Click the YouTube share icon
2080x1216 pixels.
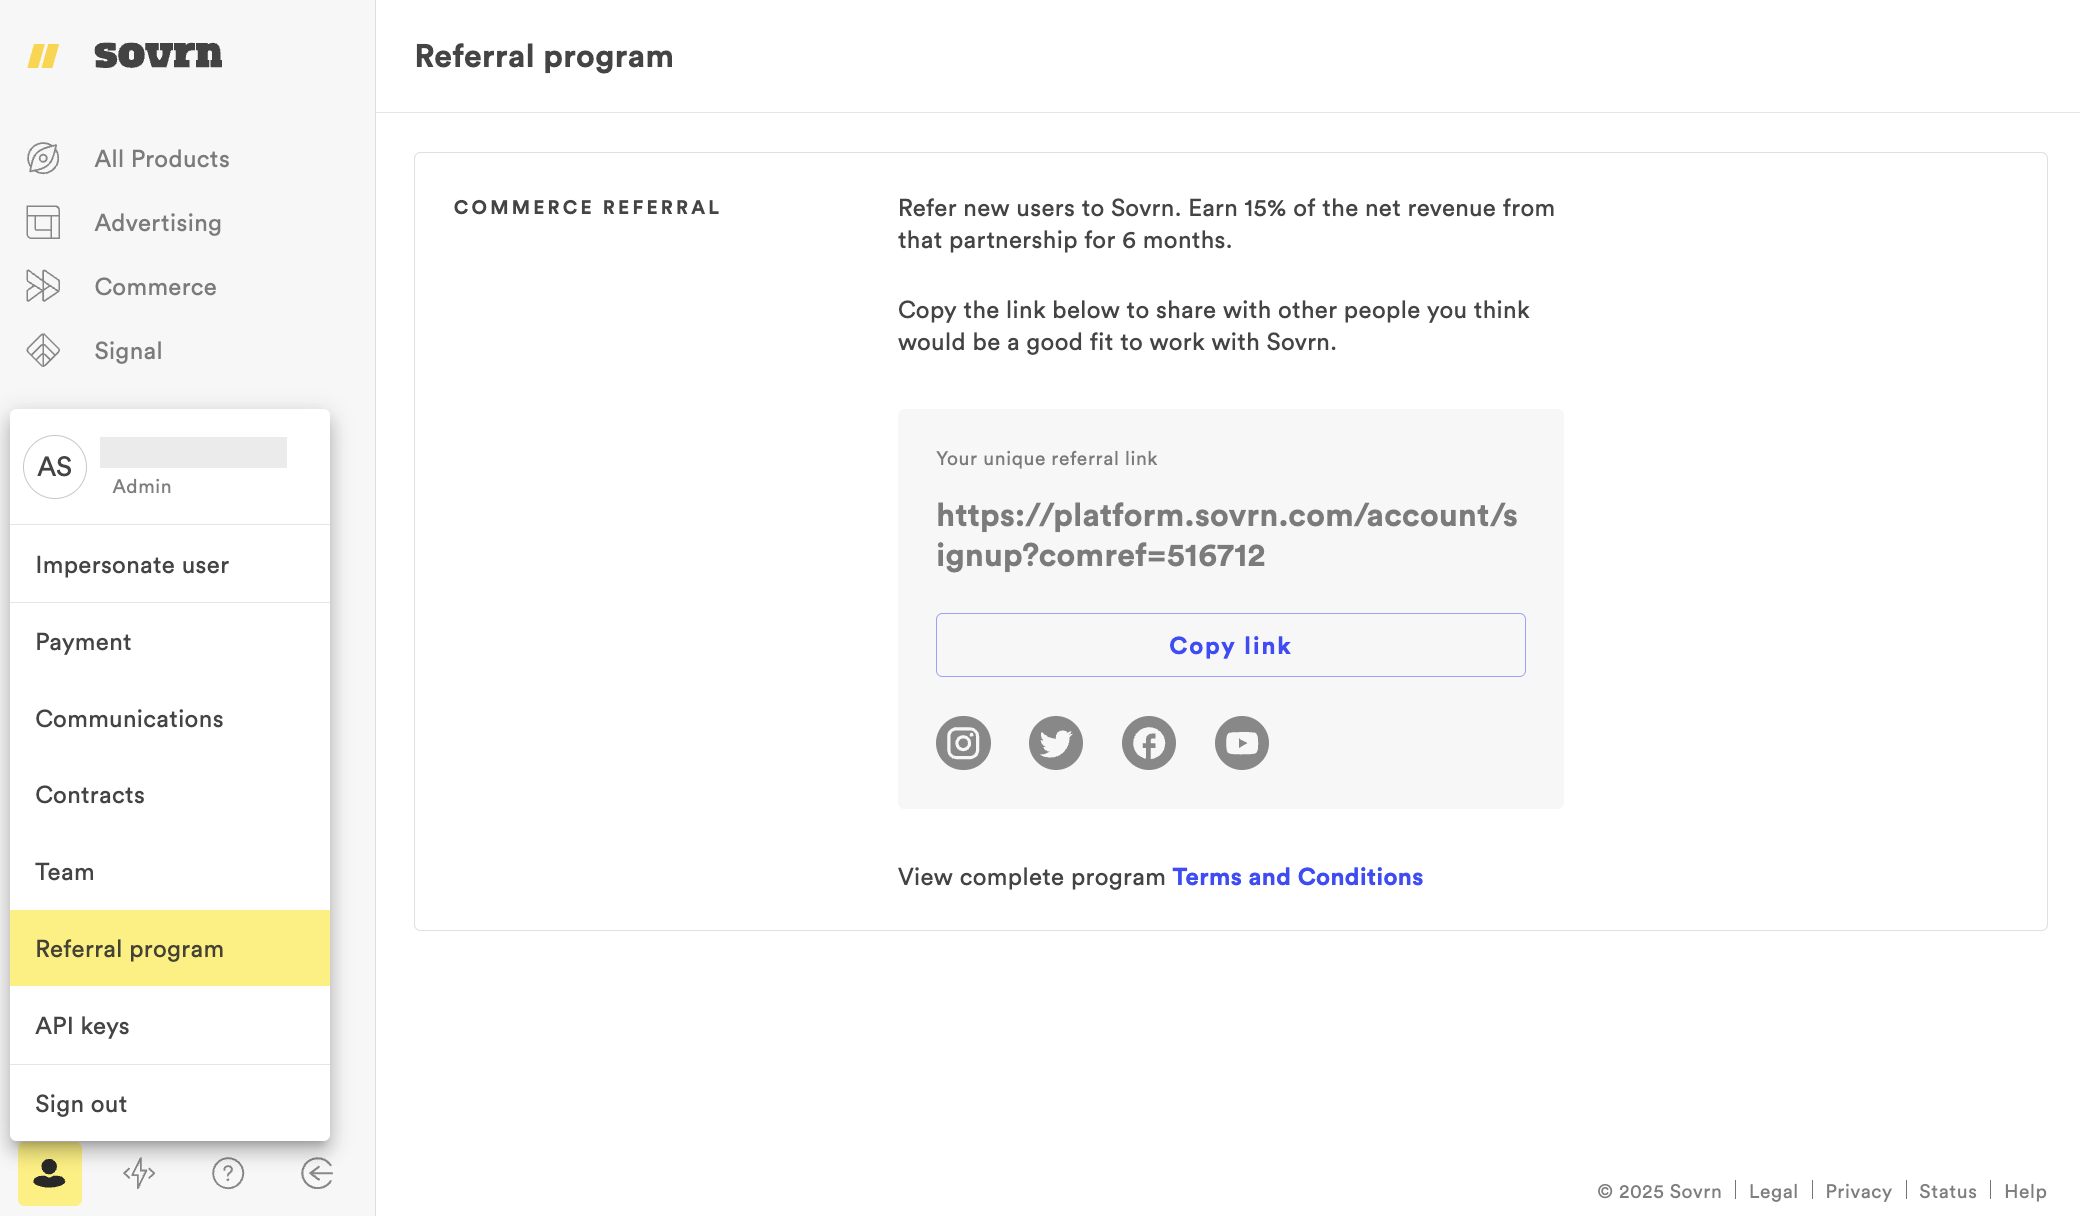[1242, 743]
